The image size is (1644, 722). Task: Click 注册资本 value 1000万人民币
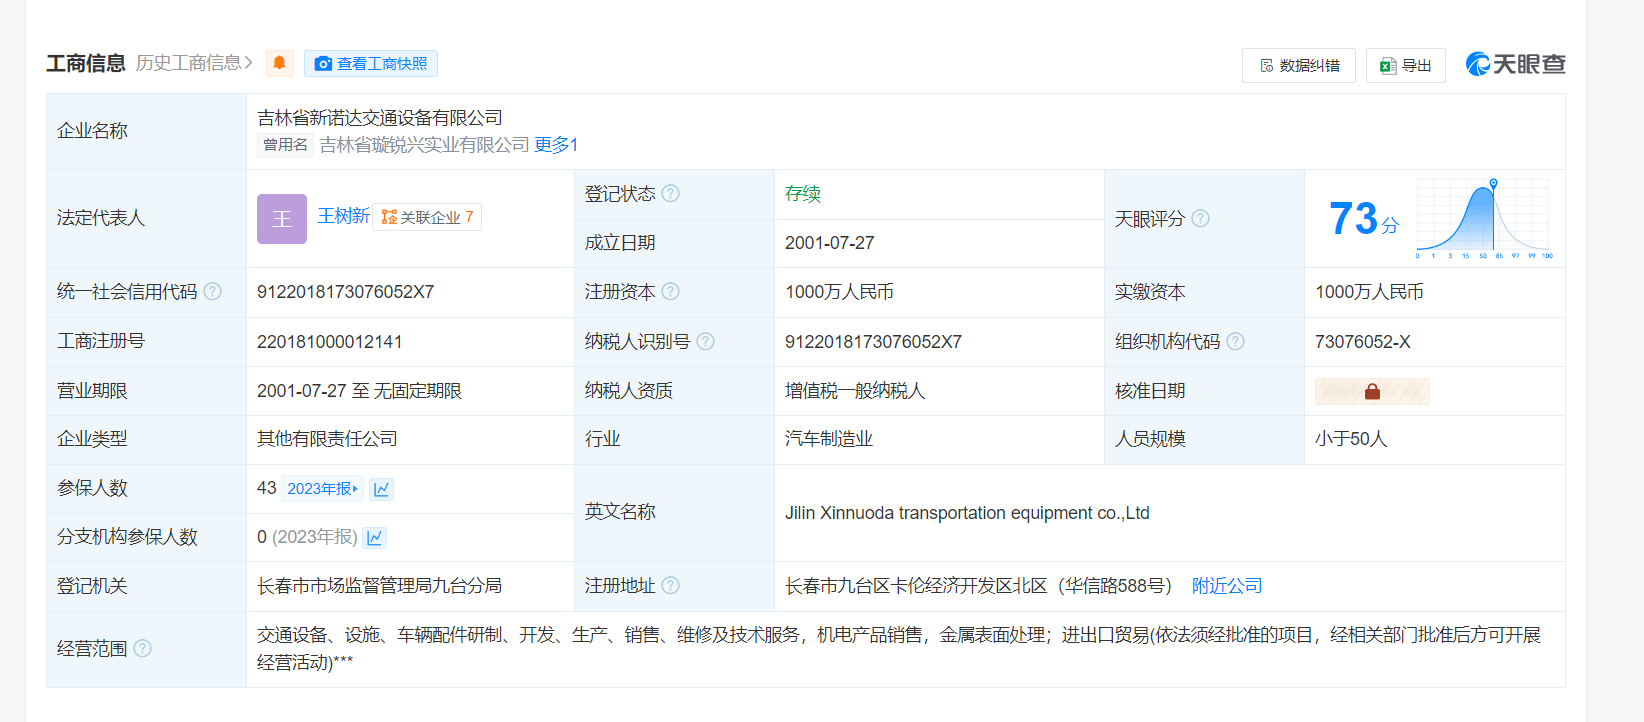839,292
